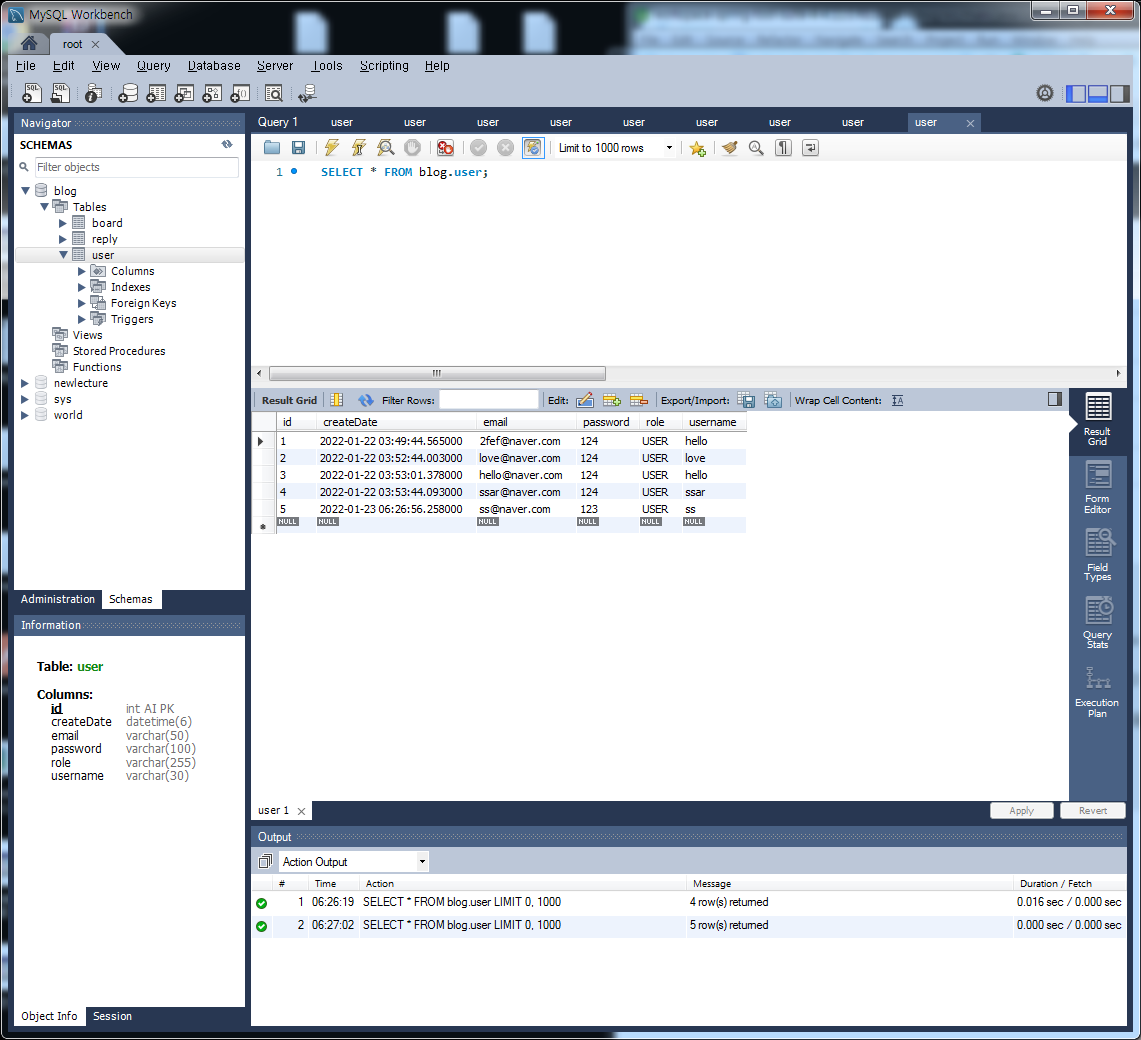Add query to favorites star icon
This screenshot has width=1141, height=1040.
pos(697,148)
